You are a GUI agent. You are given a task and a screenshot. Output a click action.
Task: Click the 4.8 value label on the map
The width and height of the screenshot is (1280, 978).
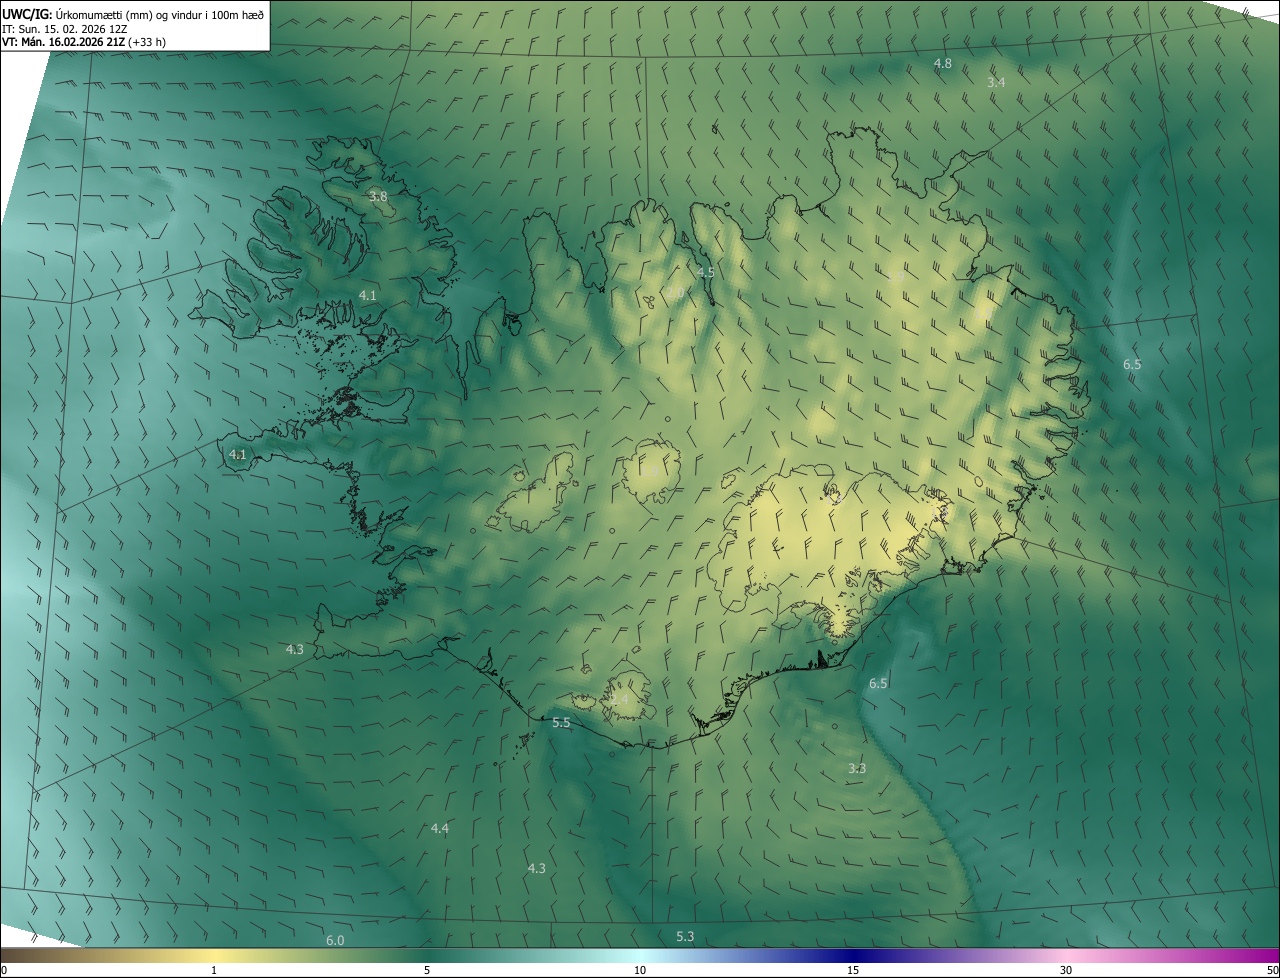(x=942, y=64)
